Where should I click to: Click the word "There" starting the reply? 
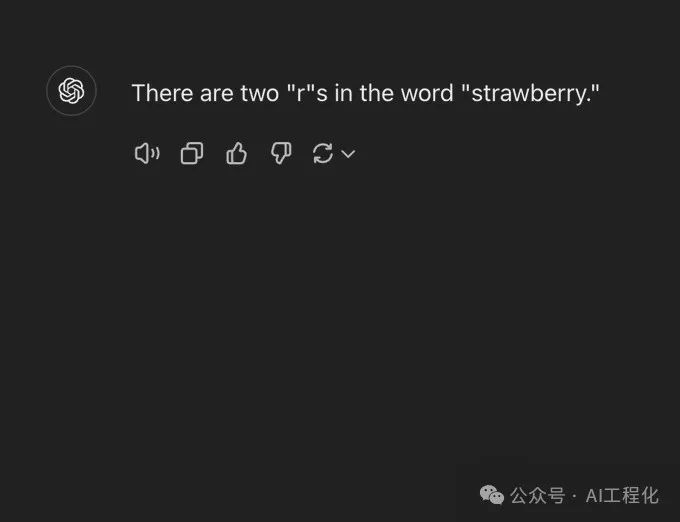[x=157, y=93]
